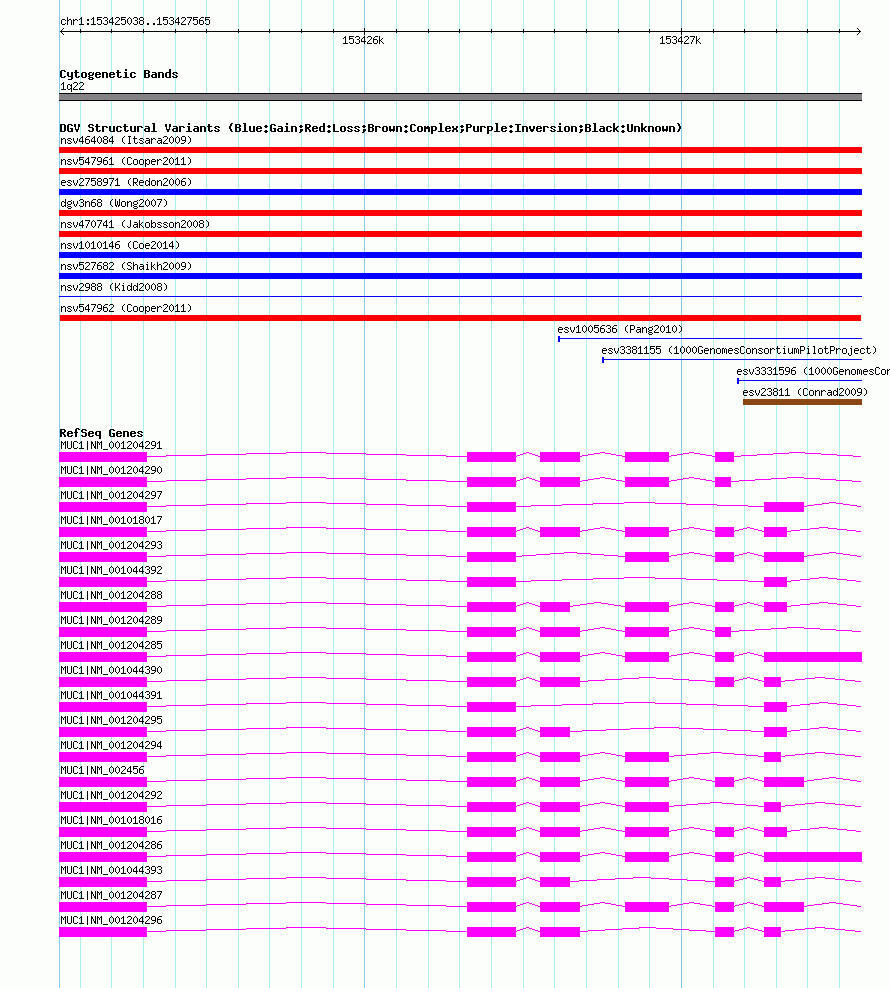The image size is (890, 988).
Task: Click the gray 1q22 cytogenetic band bar
Action: [460, 97]
